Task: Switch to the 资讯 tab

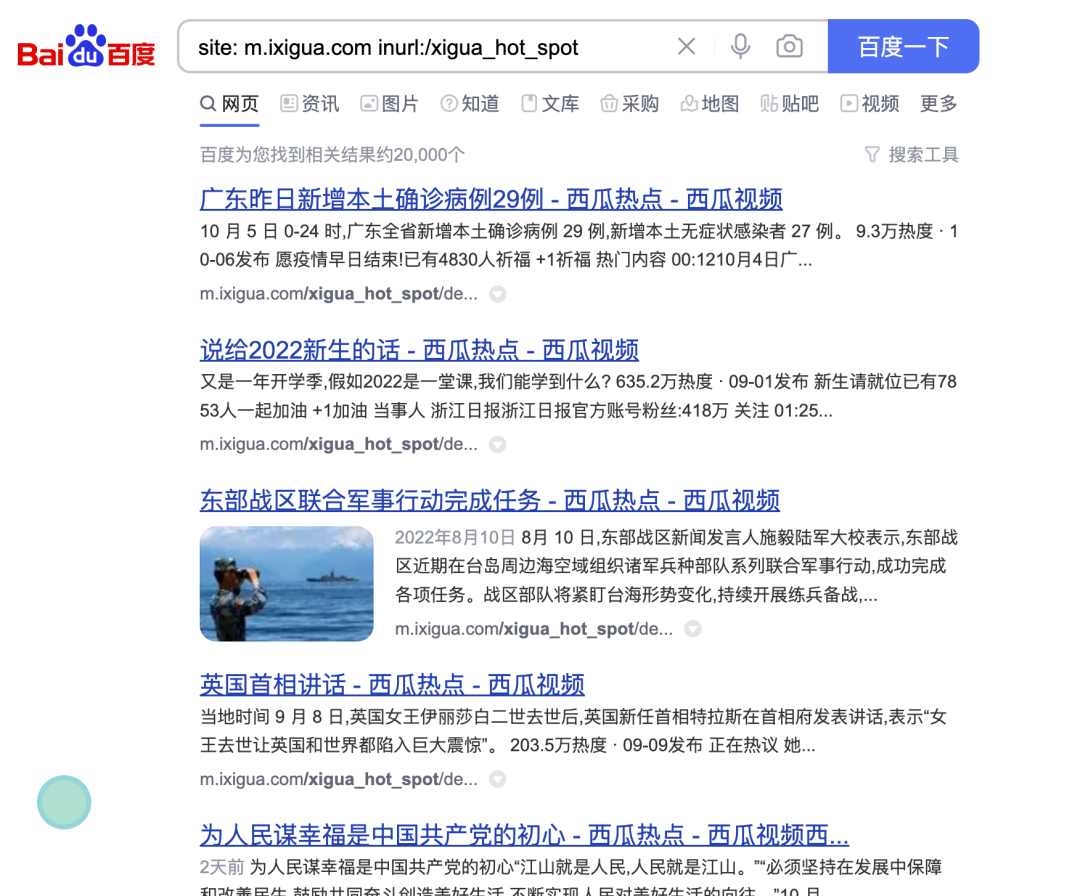Action: (x=310, y=104)
